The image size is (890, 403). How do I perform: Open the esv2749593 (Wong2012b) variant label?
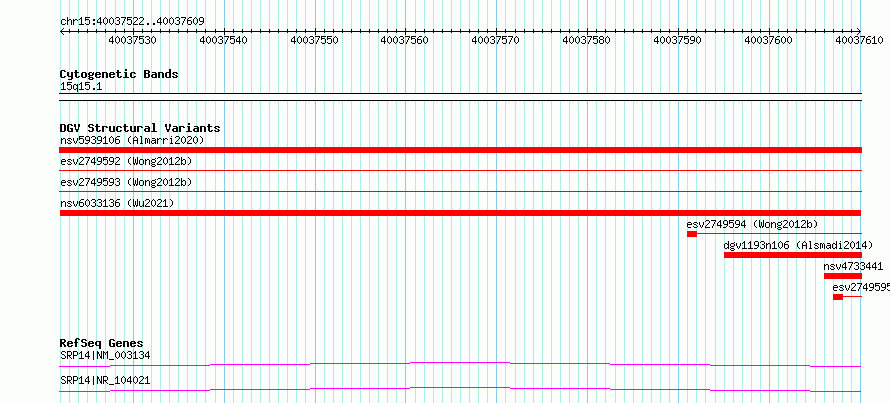click(126, 182)
